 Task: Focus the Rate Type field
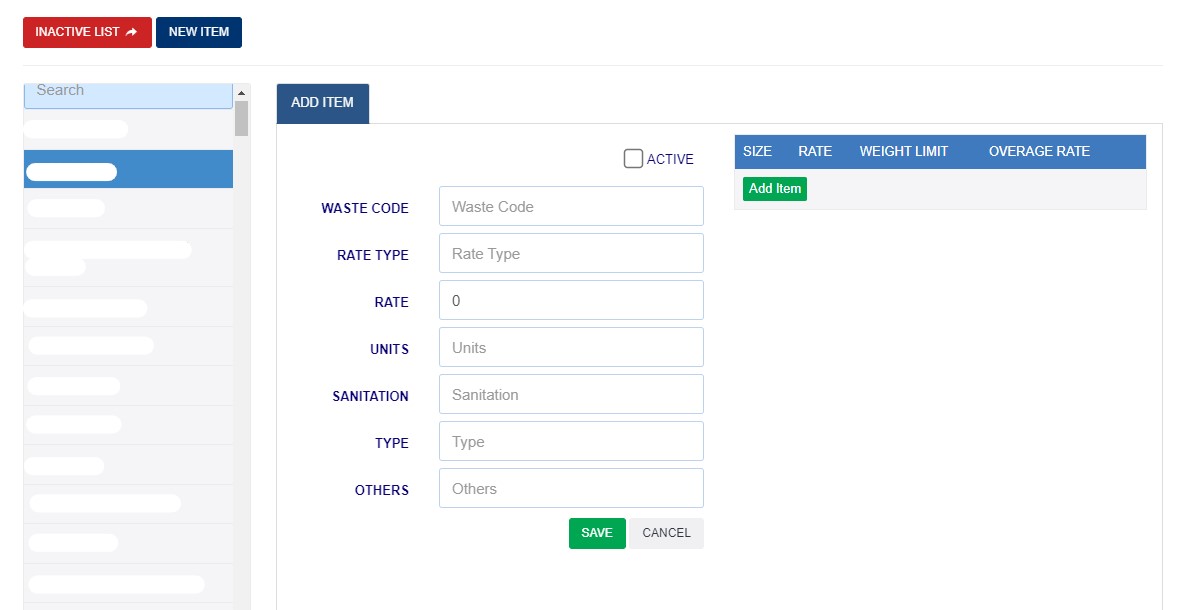point(571,254)
